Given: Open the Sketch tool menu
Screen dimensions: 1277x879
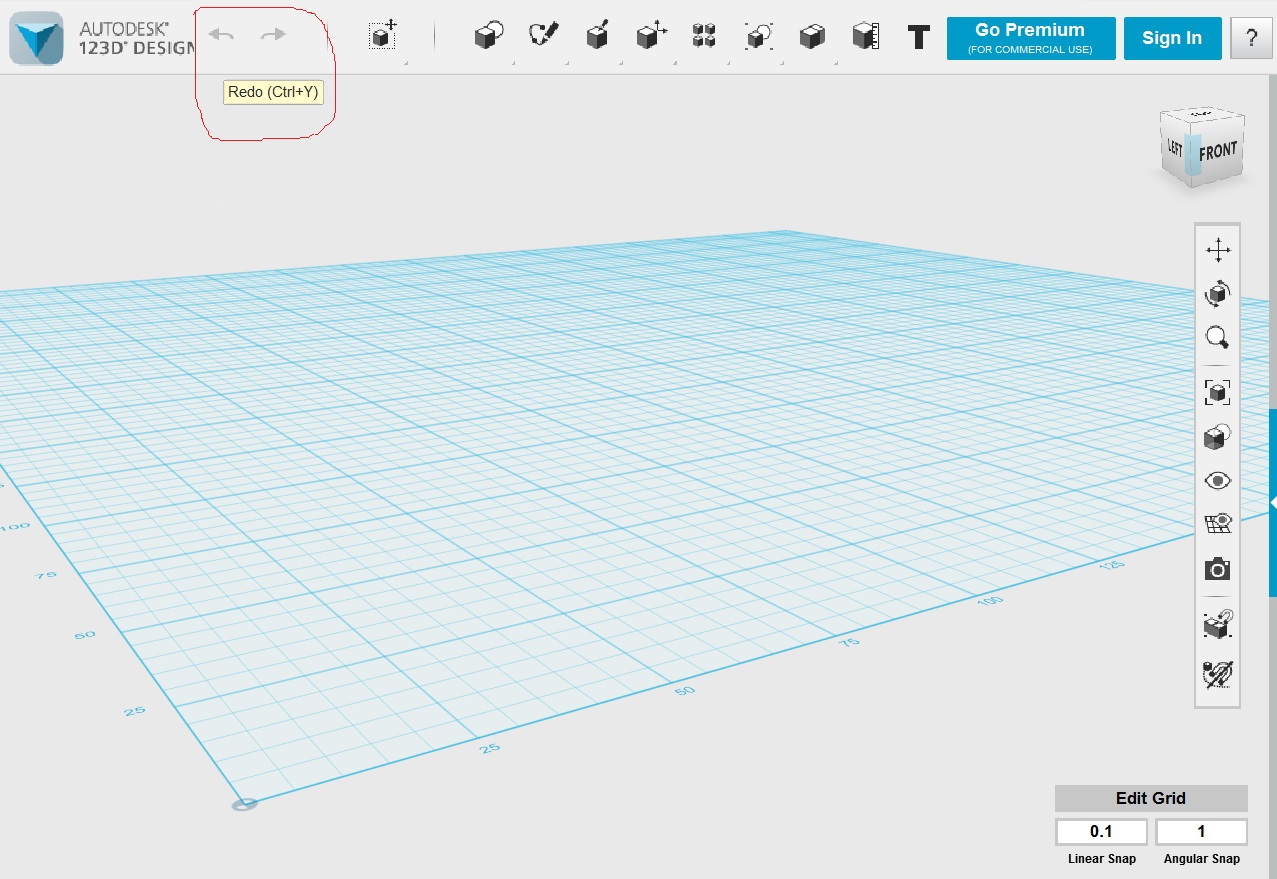Looking at the screenshot, I should tap(542, 37).
